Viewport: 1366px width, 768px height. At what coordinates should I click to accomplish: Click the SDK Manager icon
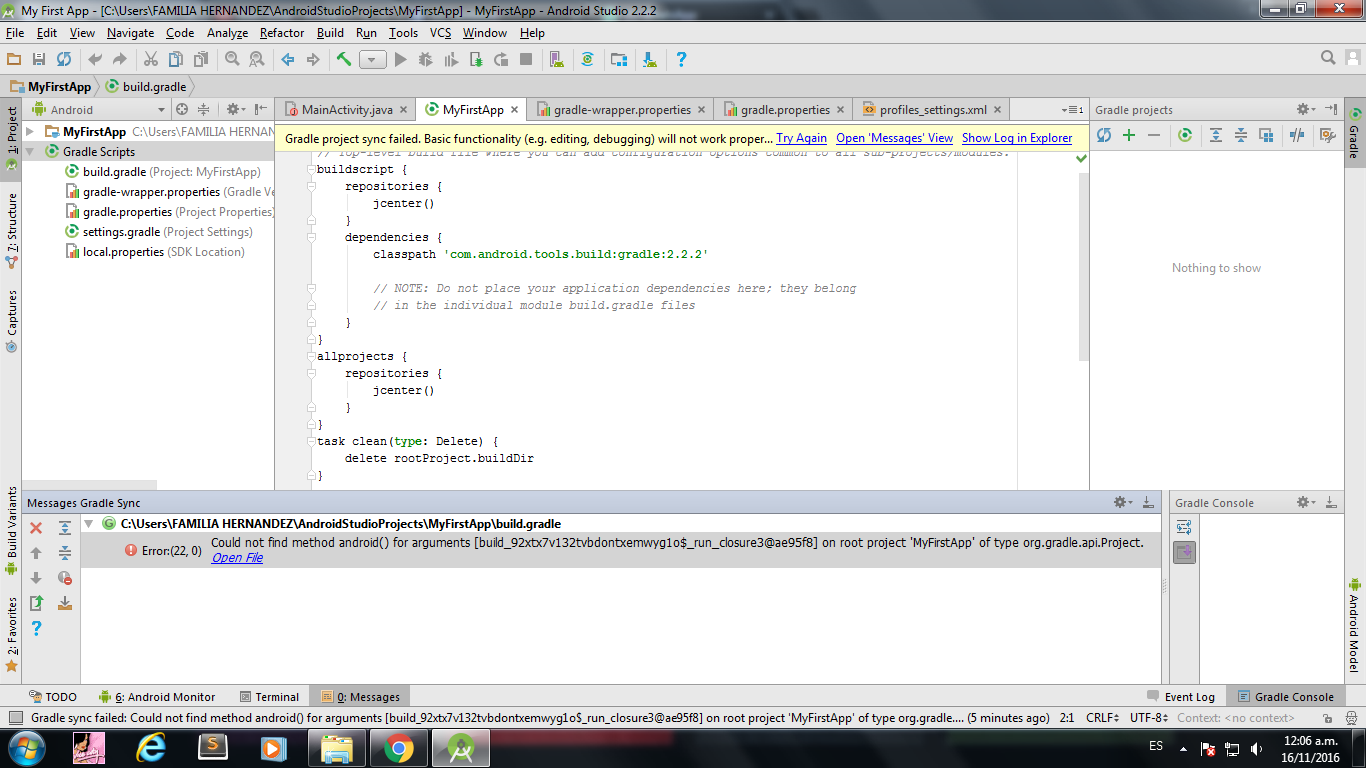pyautogui.click(x=650, y=60)
